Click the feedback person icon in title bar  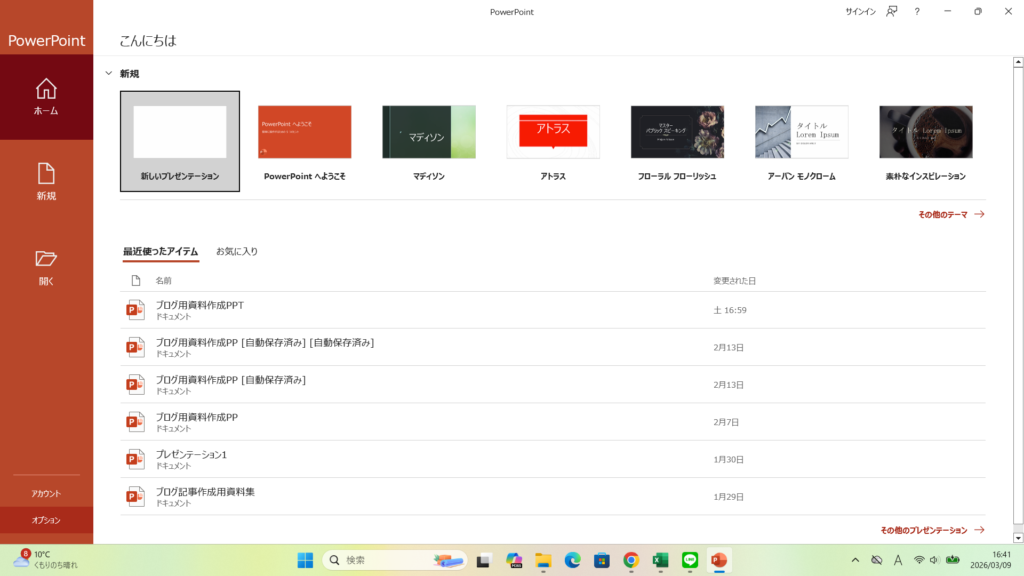[891, 12]
